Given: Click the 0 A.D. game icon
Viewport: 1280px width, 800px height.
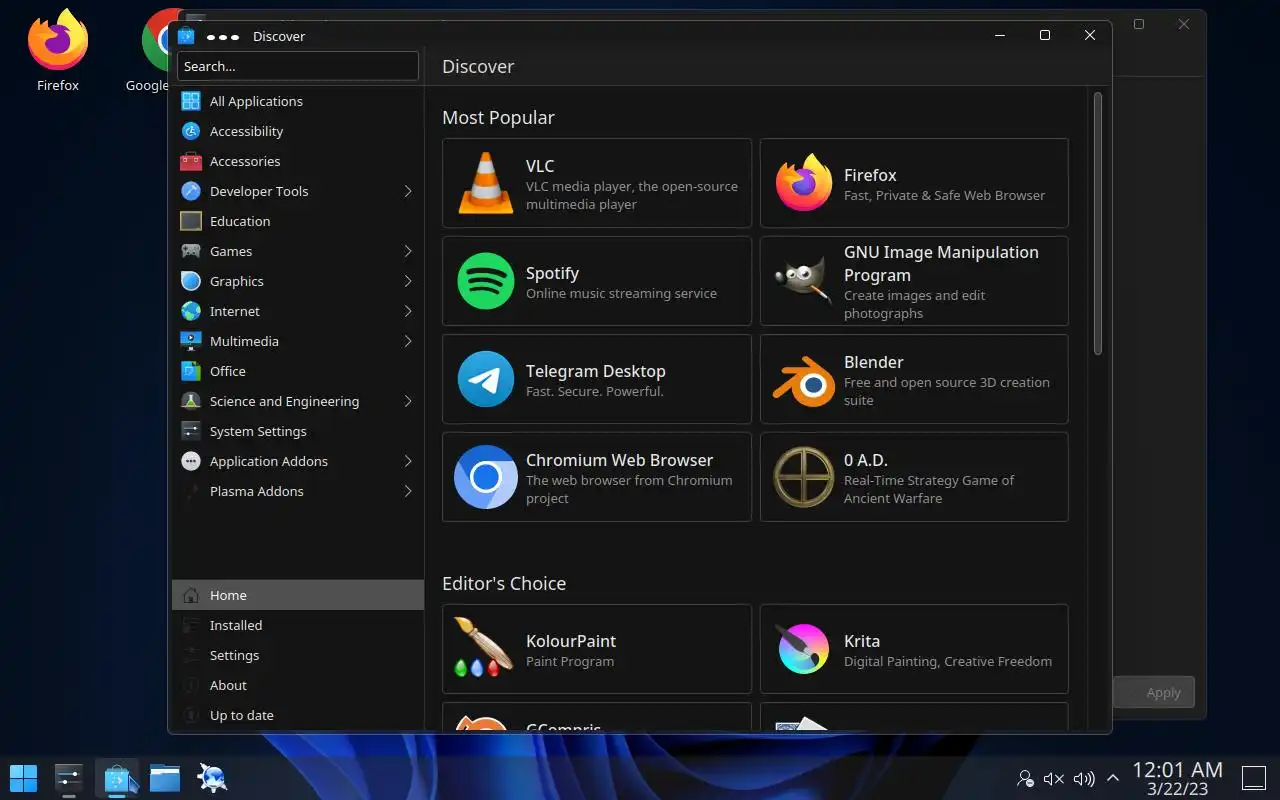Looking at the screenshot, I should coord(804,477).
